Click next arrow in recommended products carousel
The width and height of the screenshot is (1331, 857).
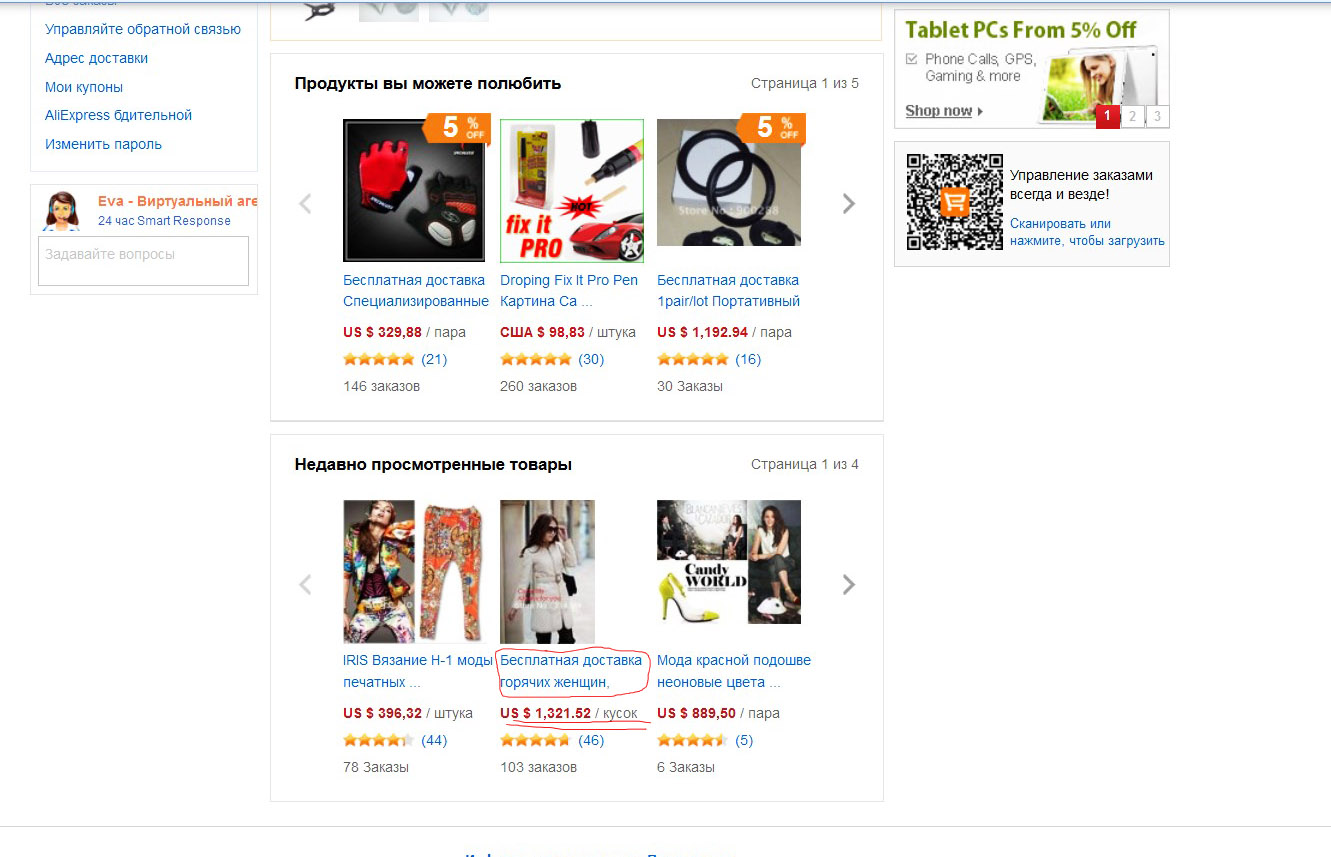[x=849, y=204]
